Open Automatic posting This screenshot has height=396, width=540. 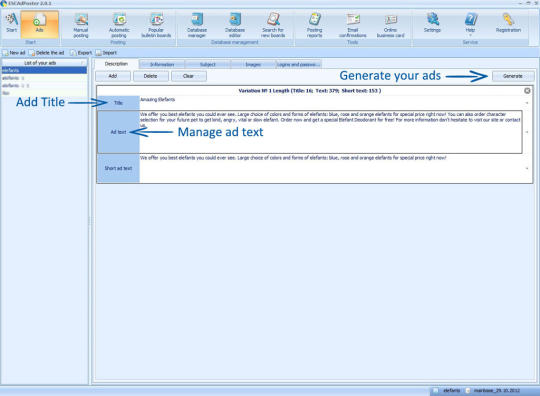click(x=119, y=25)
